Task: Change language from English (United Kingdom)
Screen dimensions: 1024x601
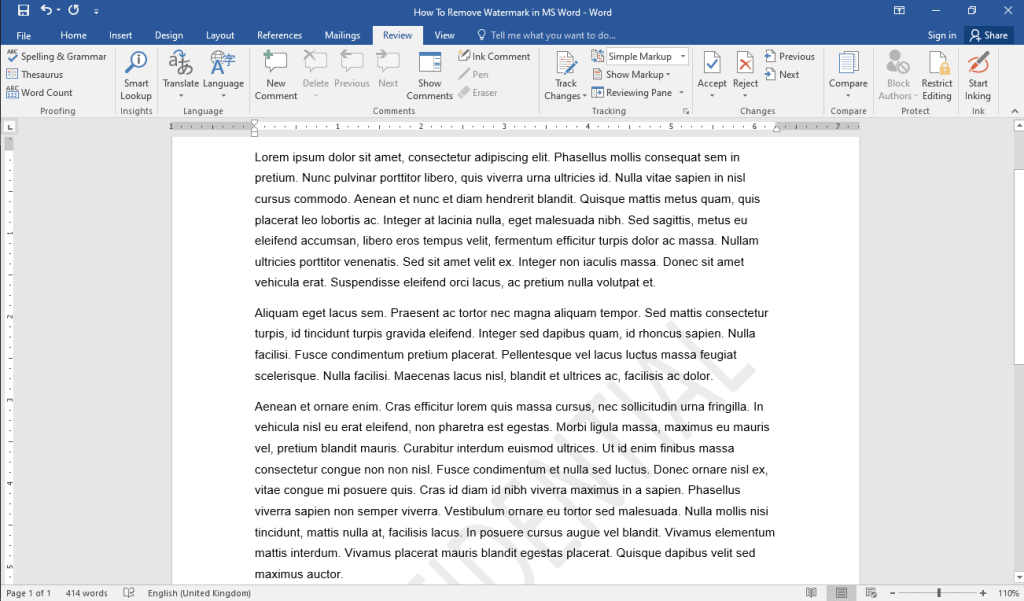Action: coord(199,593)
